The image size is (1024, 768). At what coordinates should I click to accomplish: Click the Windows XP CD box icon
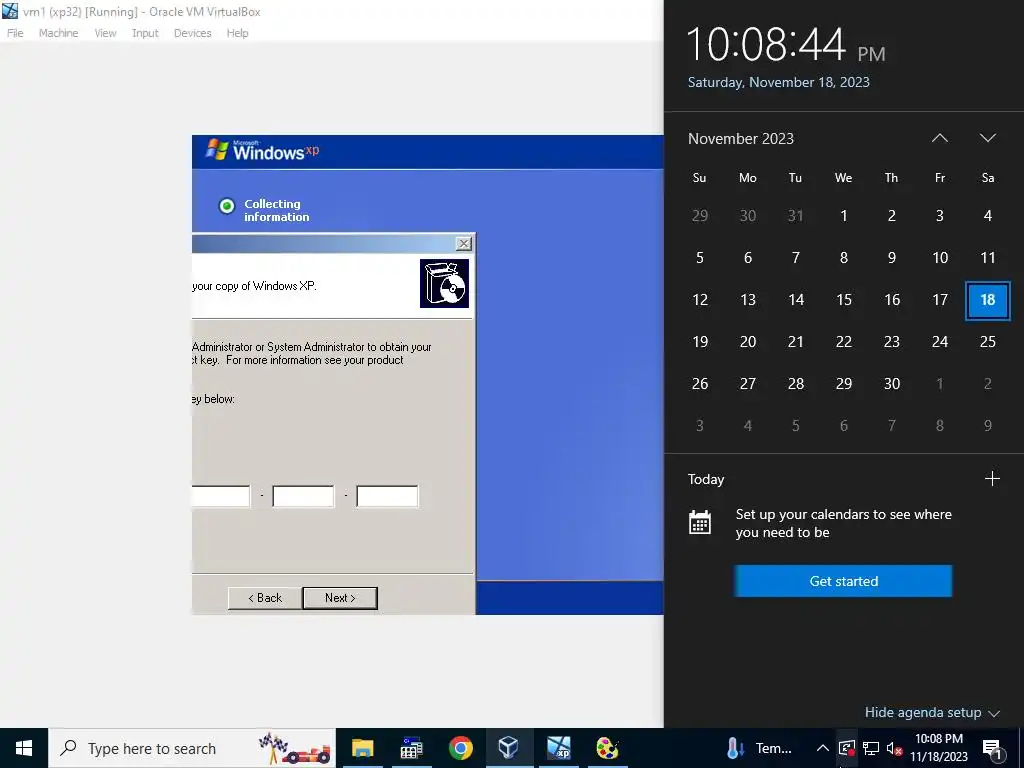pyautogui.click(x=444, y=283)
